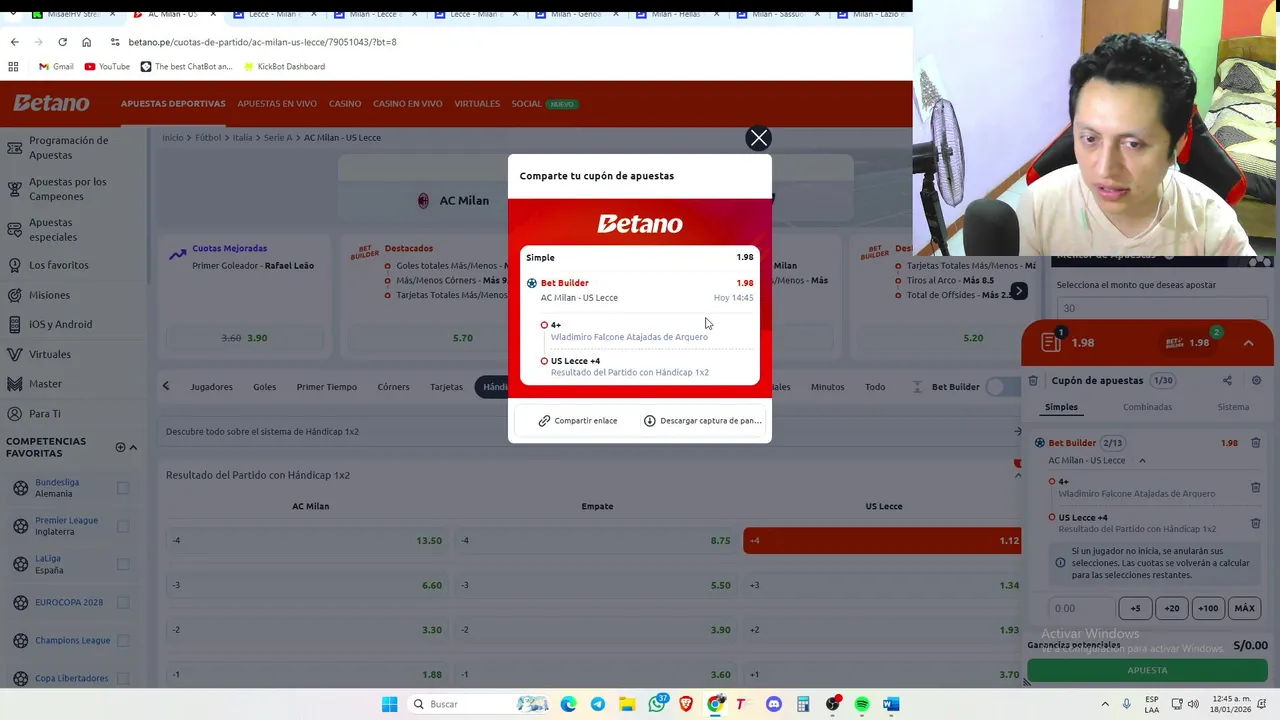Toggle the Bet Builder switch
Screen dimensions: 1280x720
[1002, 387]
